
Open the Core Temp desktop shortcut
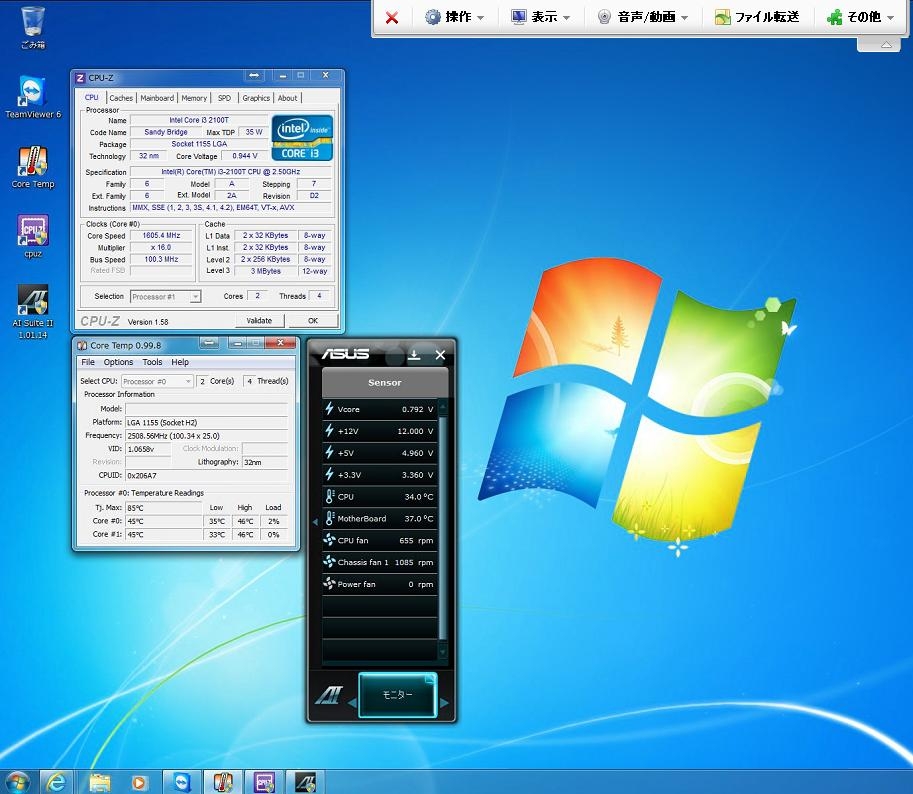pos(33,164)
